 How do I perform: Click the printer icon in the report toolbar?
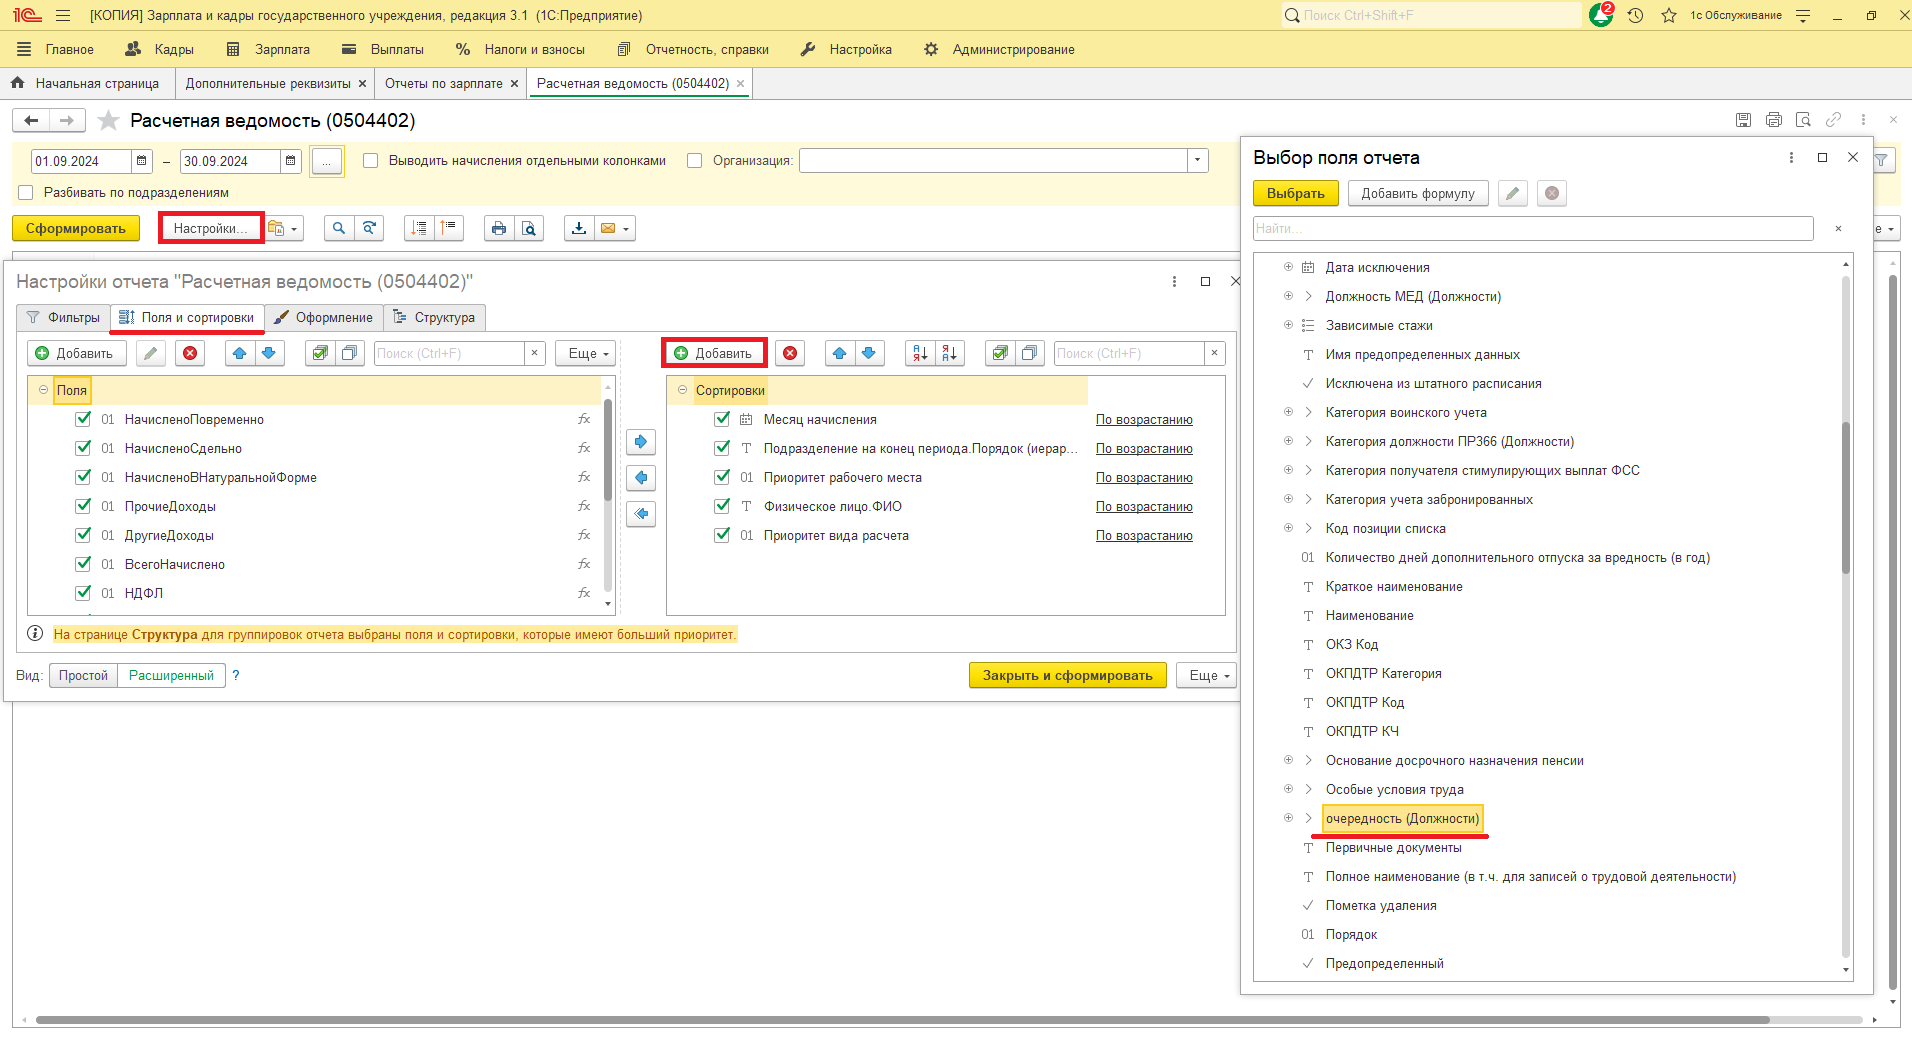pos(498,229)
